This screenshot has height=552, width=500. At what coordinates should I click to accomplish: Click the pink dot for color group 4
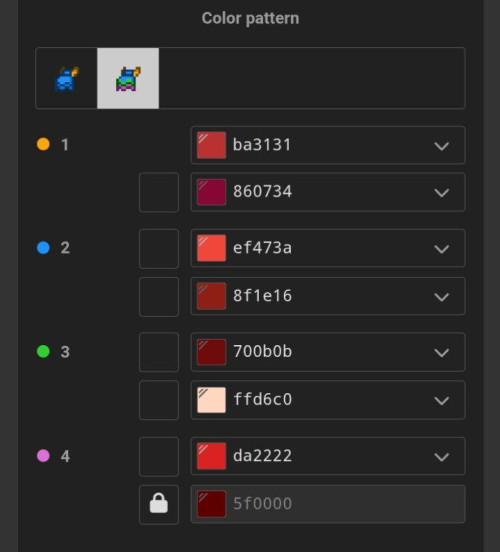pos(43,456)
